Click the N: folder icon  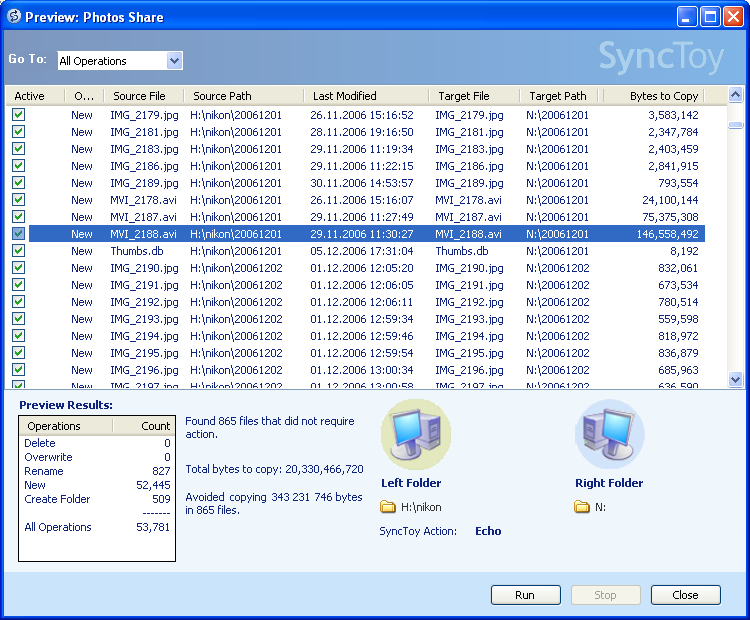tap(582, 507)
